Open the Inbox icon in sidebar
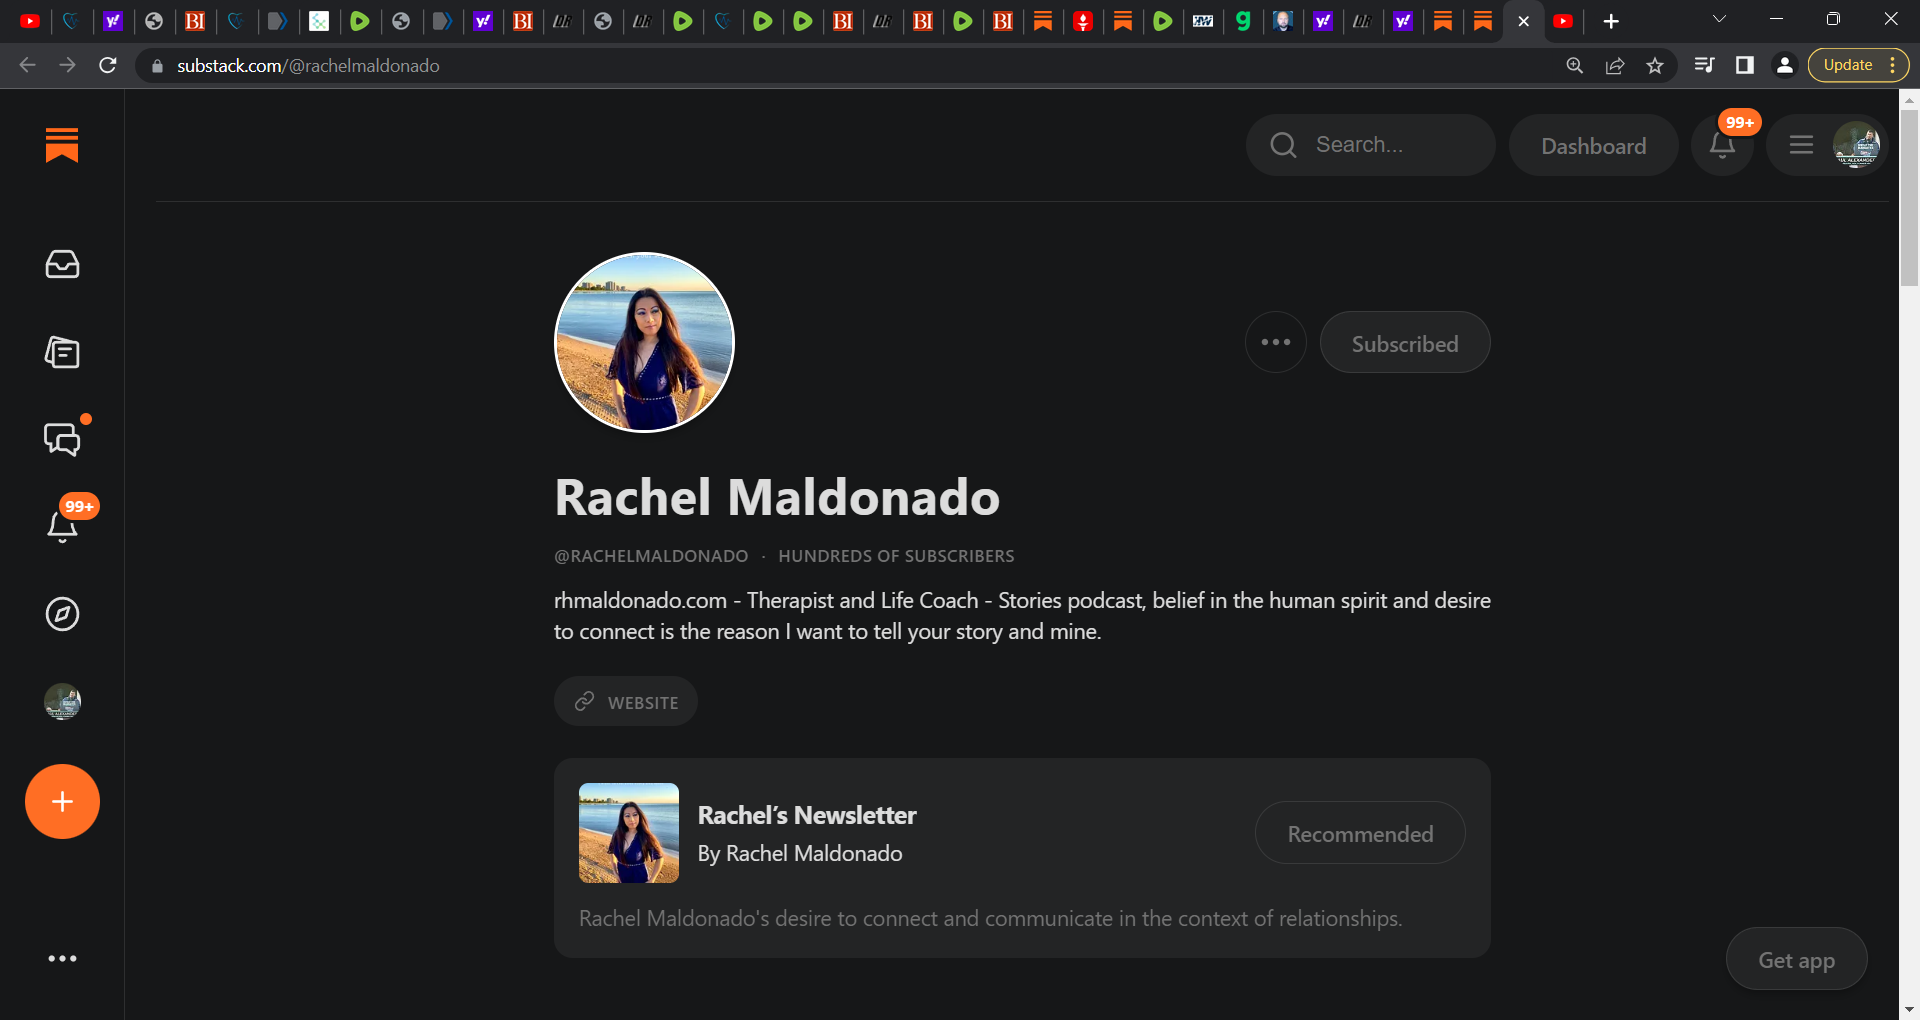 pyautogui.click(x=62, y=264)
